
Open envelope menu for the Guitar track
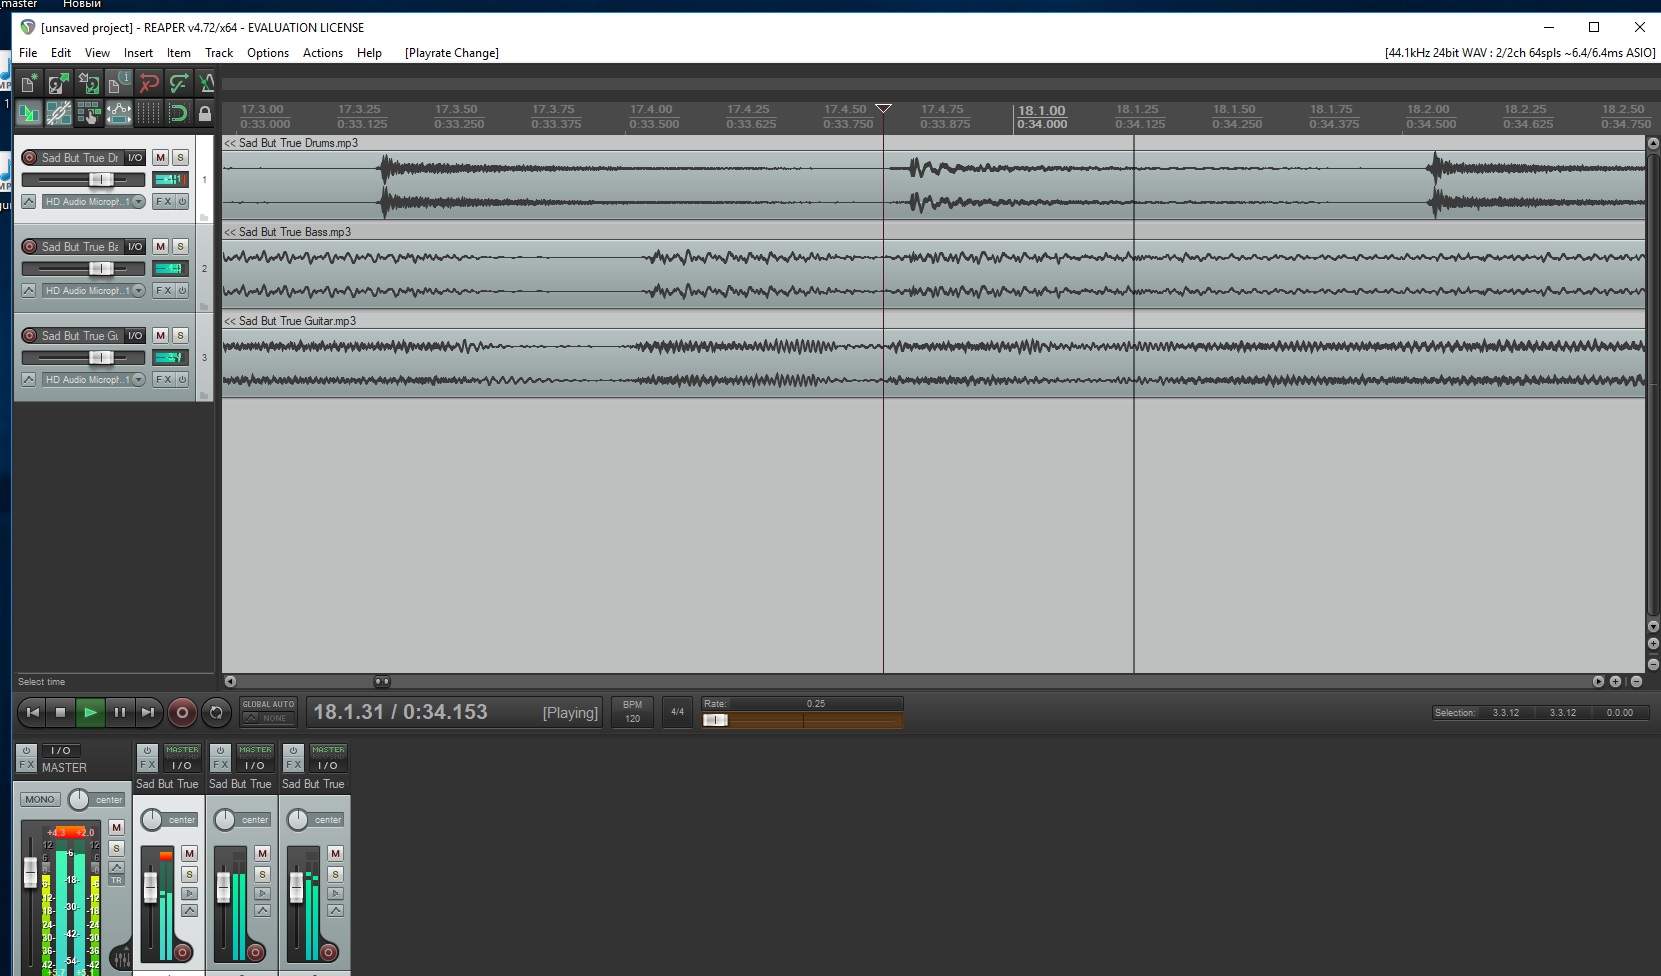[x=29, y=380]
